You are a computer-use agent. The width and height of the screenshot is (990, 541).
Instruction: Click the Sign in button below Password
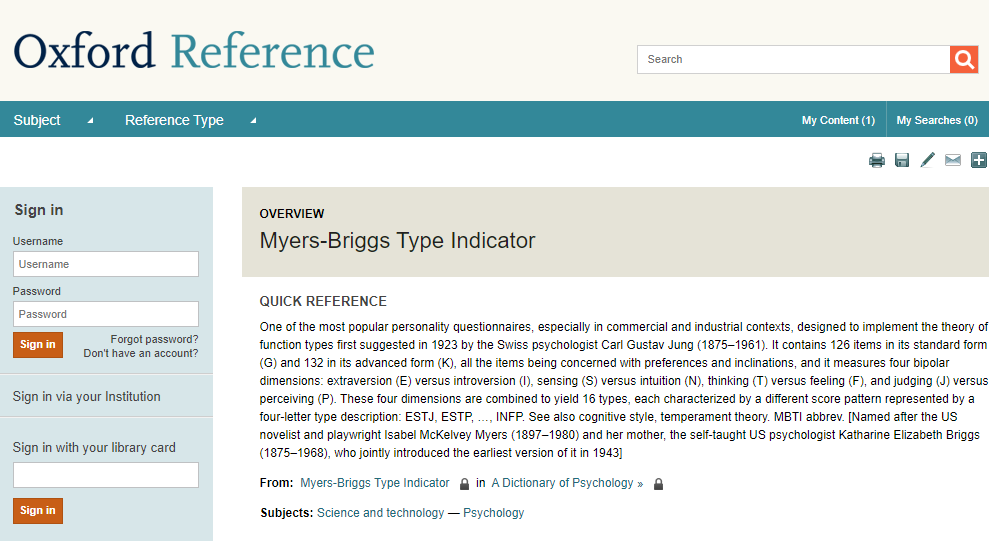tap(38, 345)
